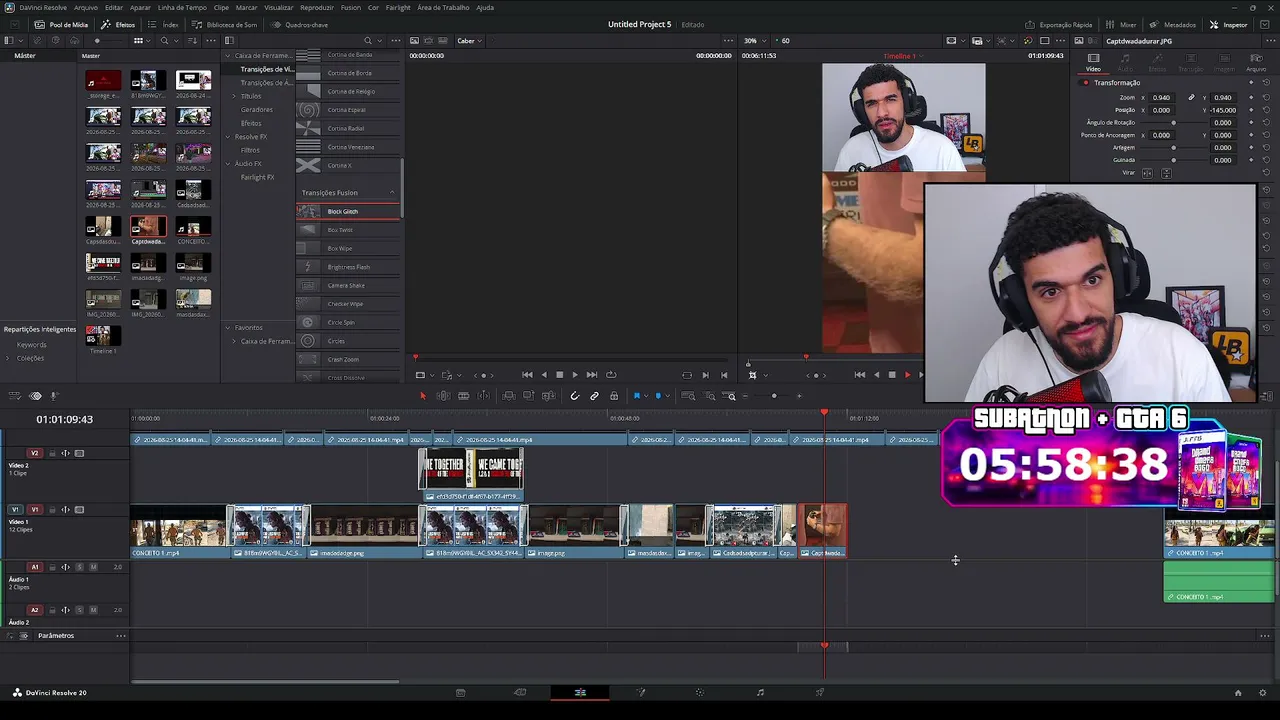The height and width of the screenshot is (720, 1280).
Task: Open the Fairlight page icon
Action: [760, 692]
